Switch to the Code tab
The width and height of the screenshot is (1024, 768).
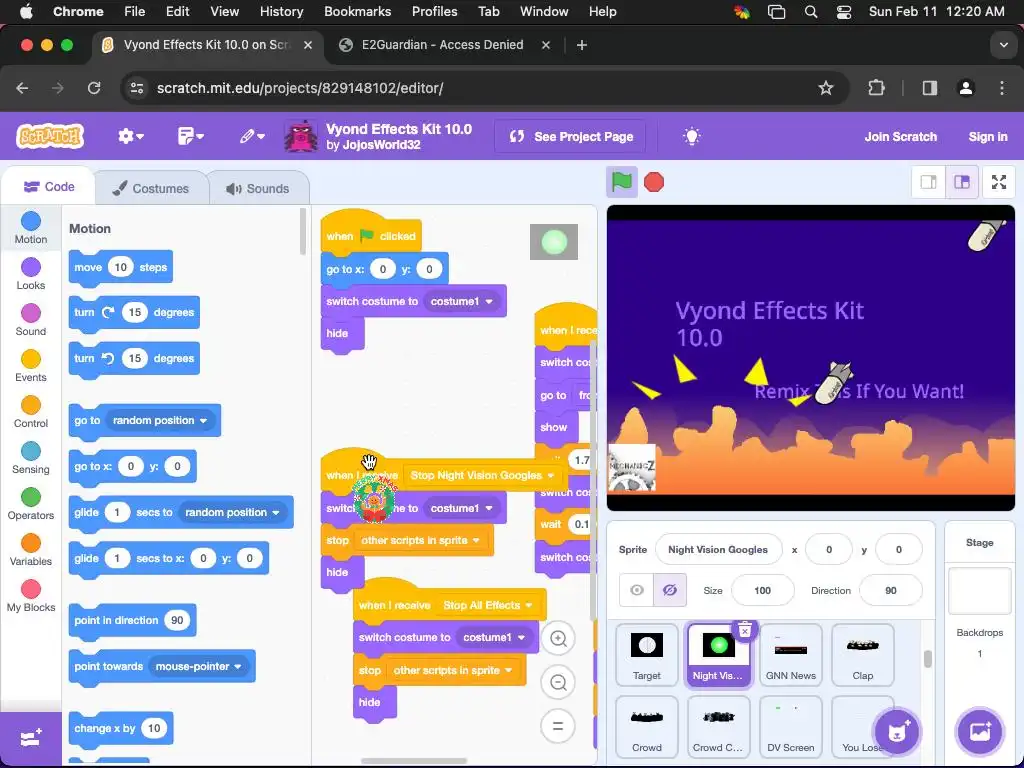point(48,187)
